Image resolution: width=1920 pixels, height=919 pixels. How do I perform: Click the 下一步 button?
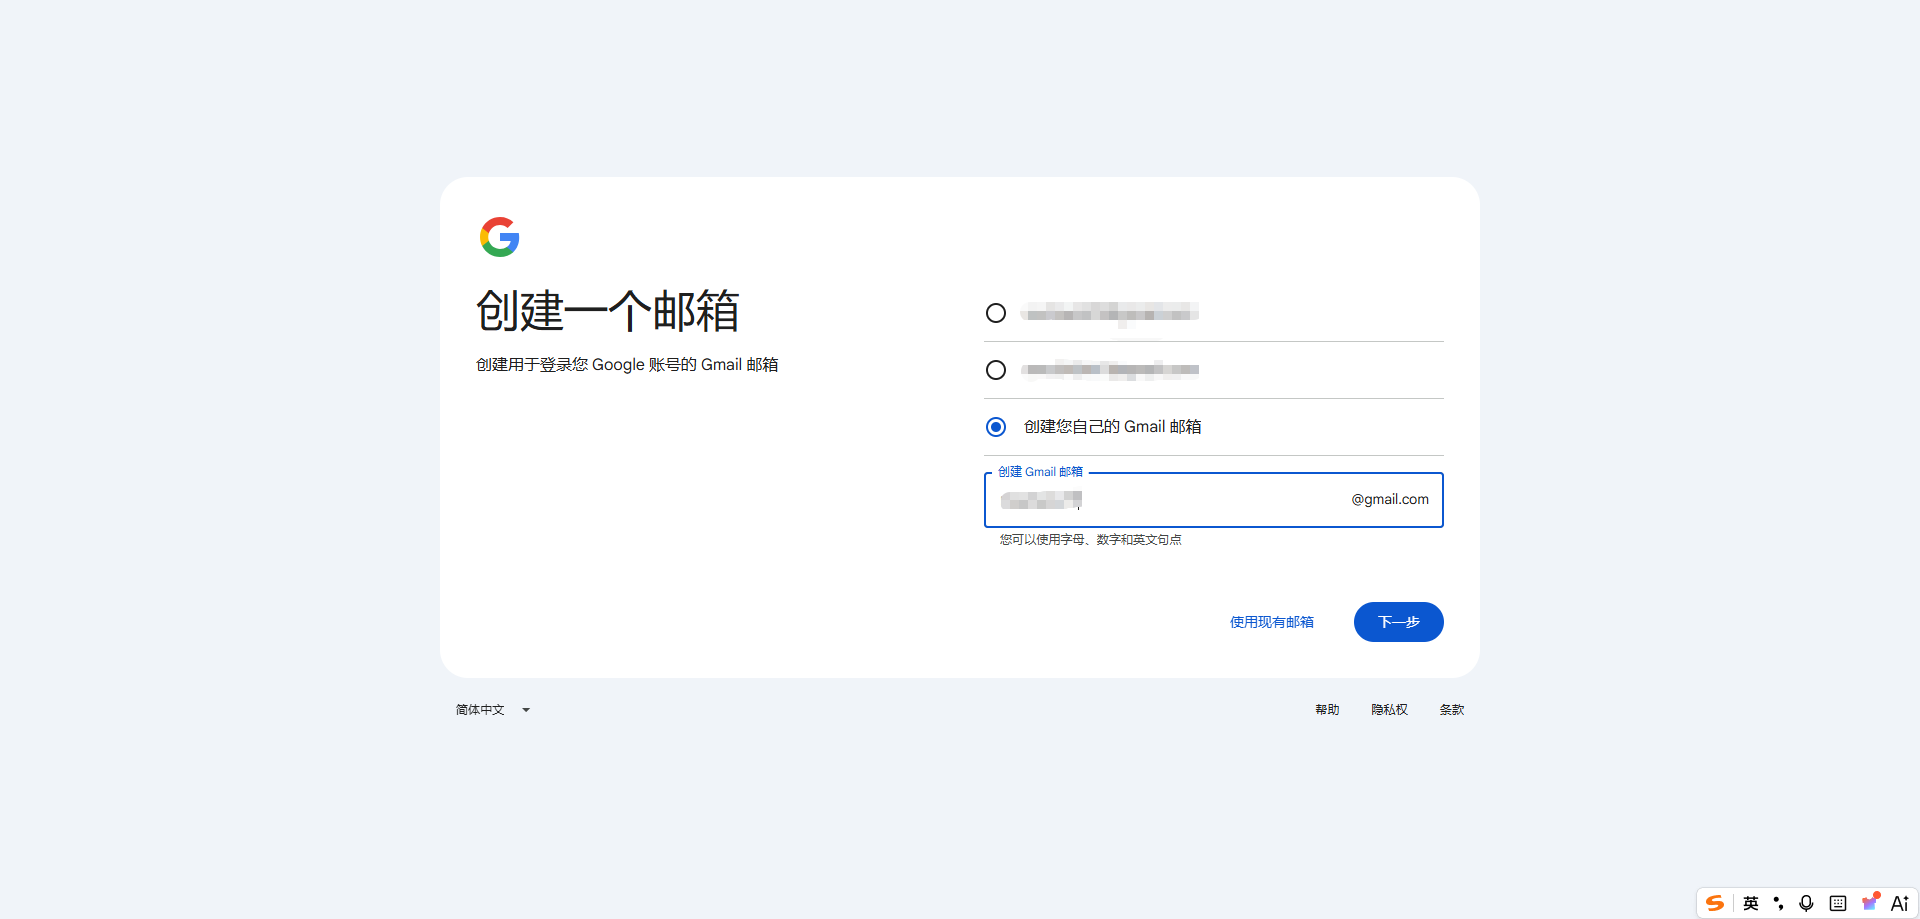point(1399,622)
